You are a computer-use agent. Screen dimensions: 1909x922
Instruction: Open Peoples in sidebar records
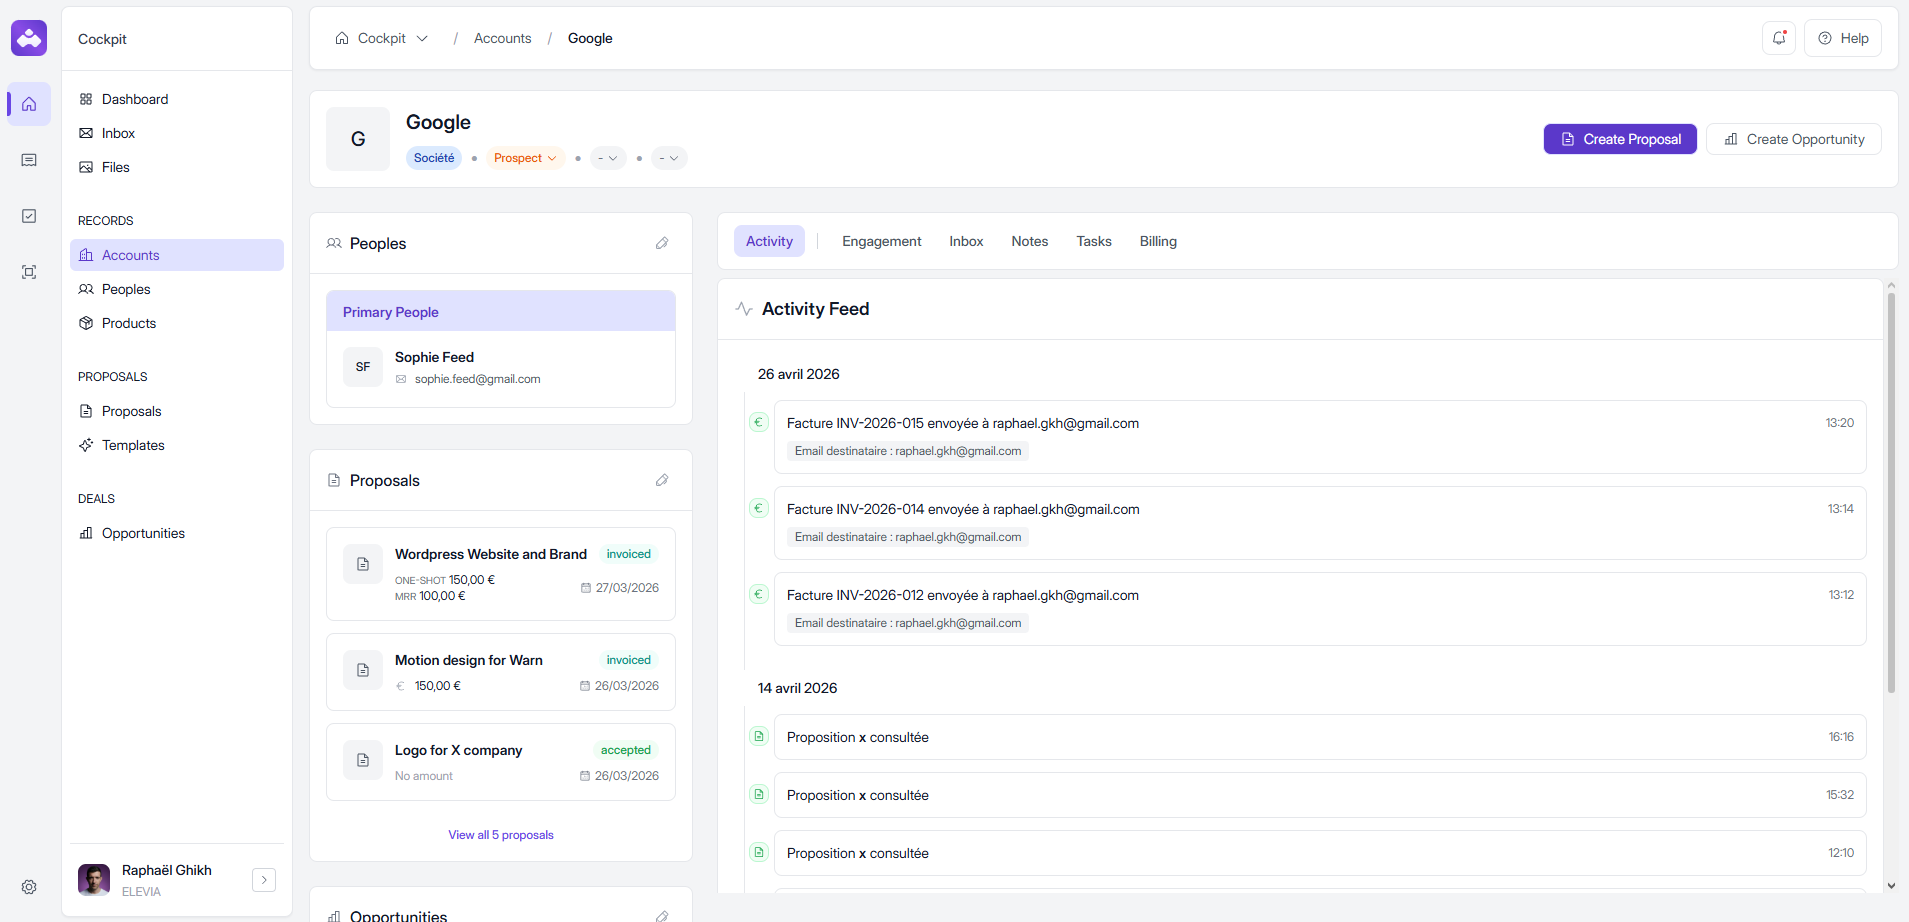coord(177,289)
